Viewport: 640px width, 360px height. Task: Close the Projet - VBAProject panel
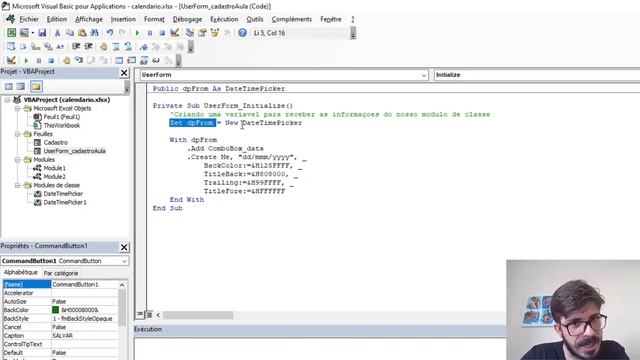coord(124,73)
